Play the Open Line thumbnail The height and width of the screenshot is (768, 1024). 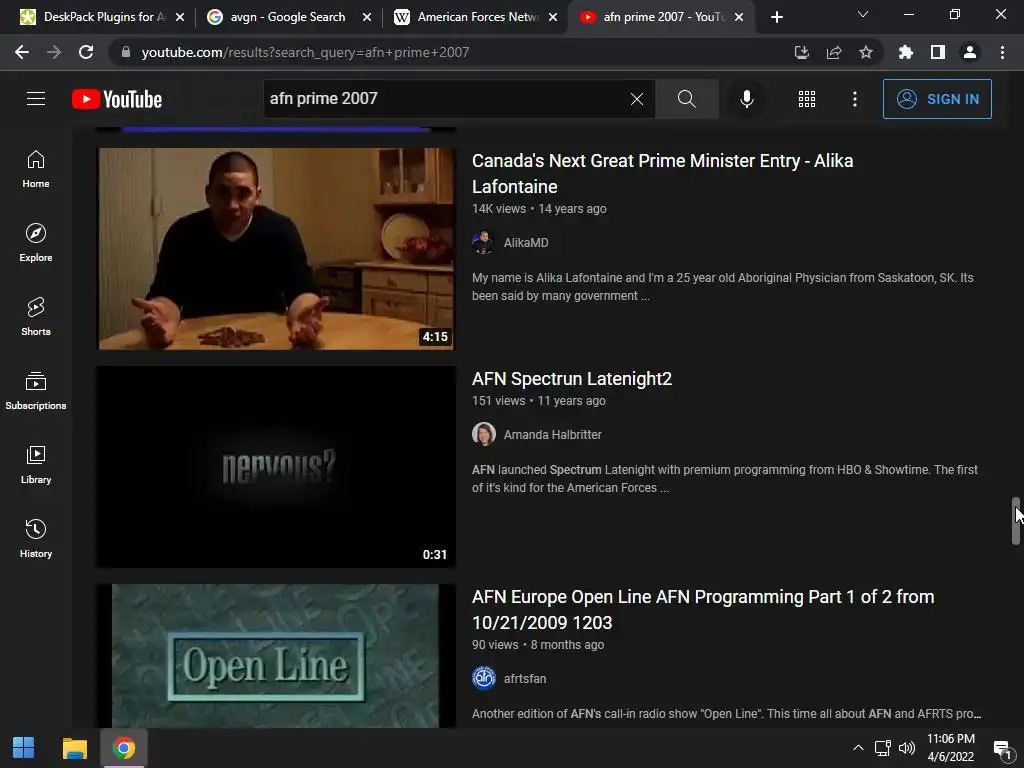277,656
